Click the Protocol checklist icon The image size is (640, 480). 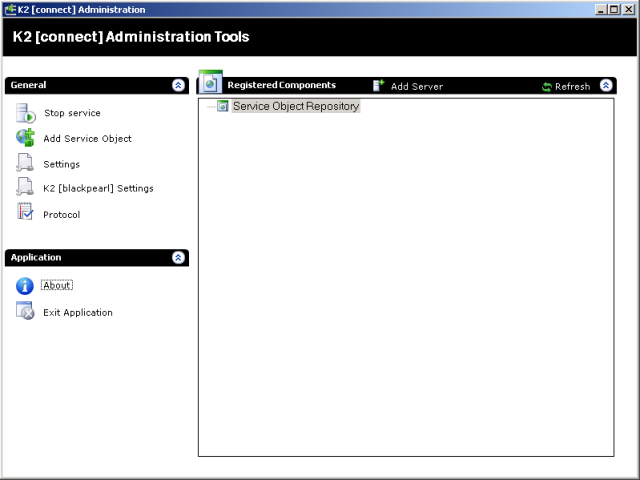[x=25, y=212]
